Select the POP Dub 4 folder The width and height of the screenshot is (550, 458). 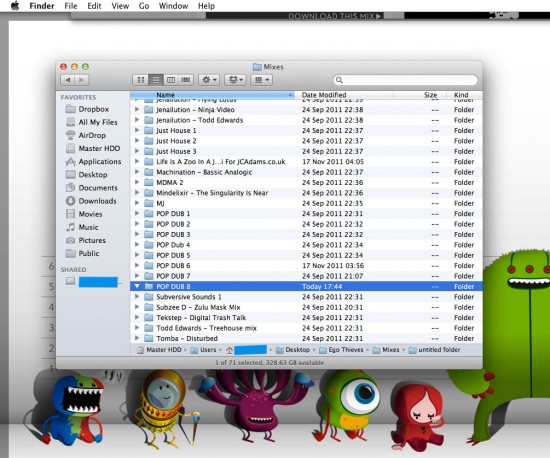click(306, 244)
